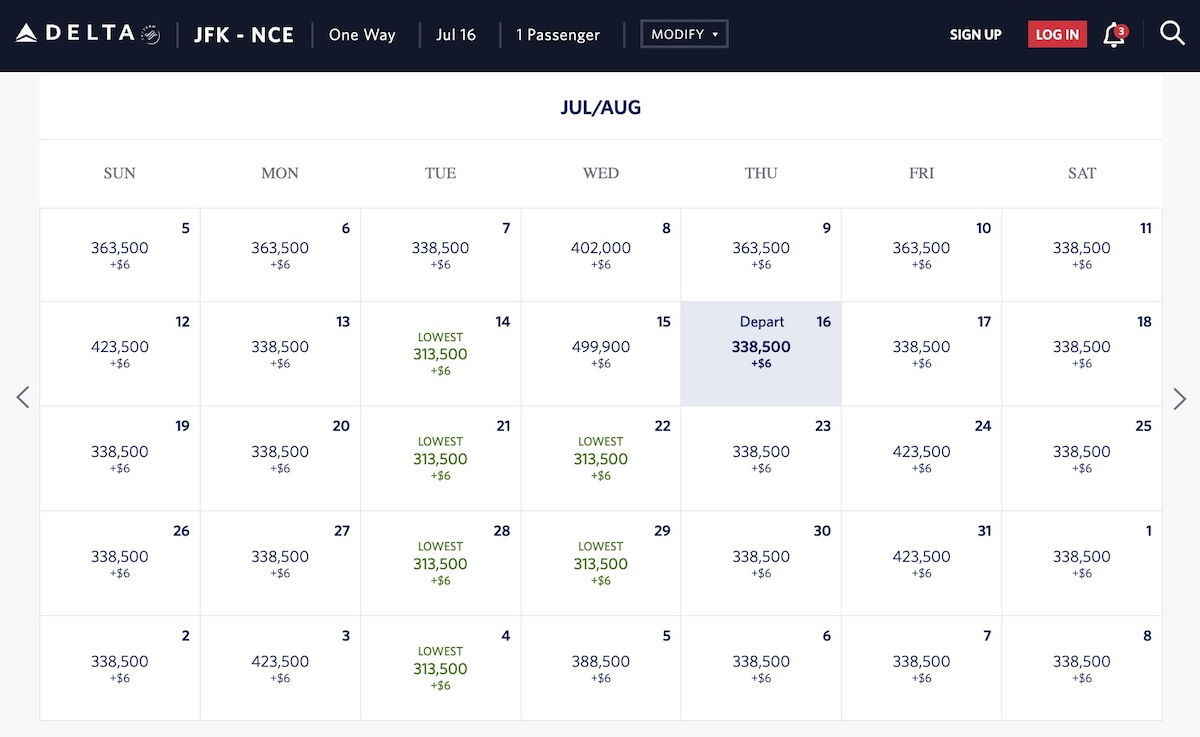This screenshot has height=737, width=1200.
Task: Open the search magnifier icon
Action: pyautogui.click(x=1172, y=34)
